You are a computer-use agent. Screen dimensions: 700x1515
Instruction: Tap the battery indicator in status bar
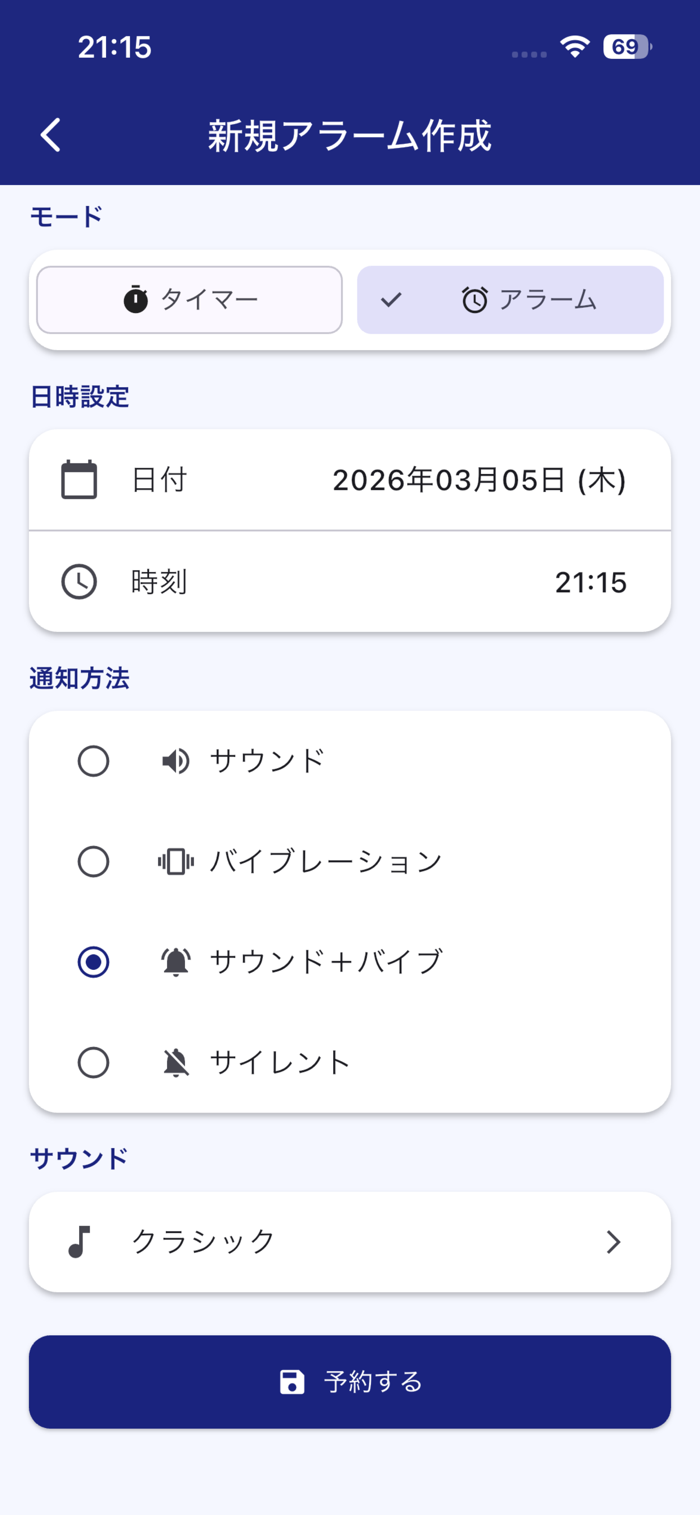coord(627,47)
